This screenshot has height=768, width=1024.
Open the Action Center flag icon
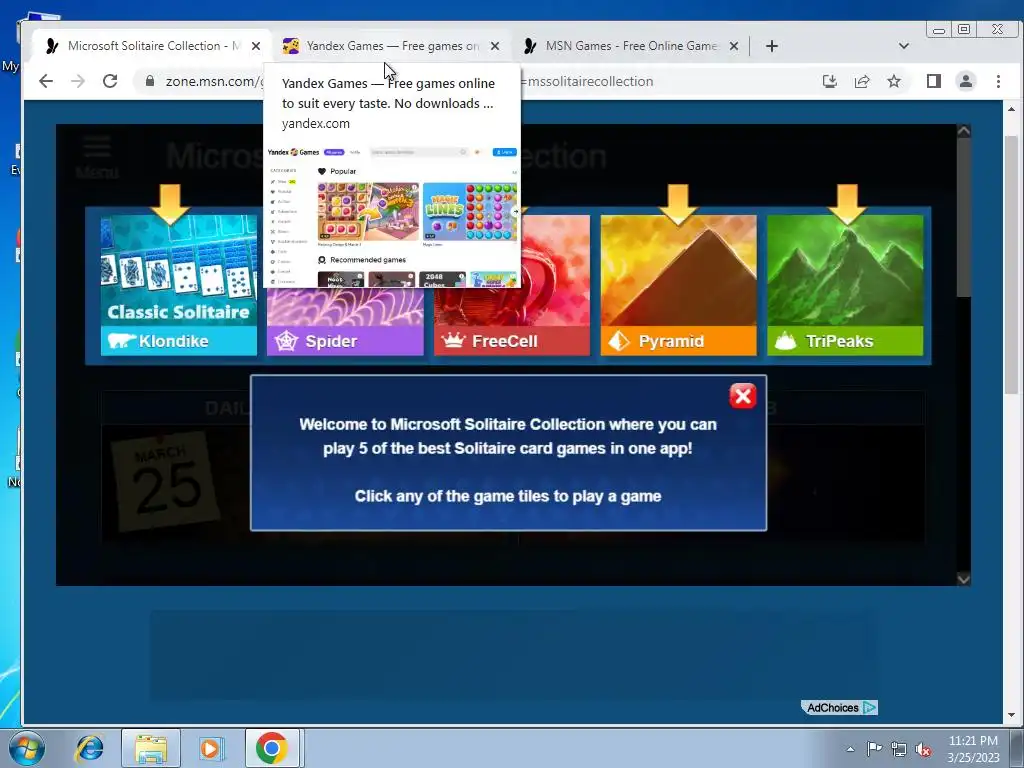click(874, 749)
